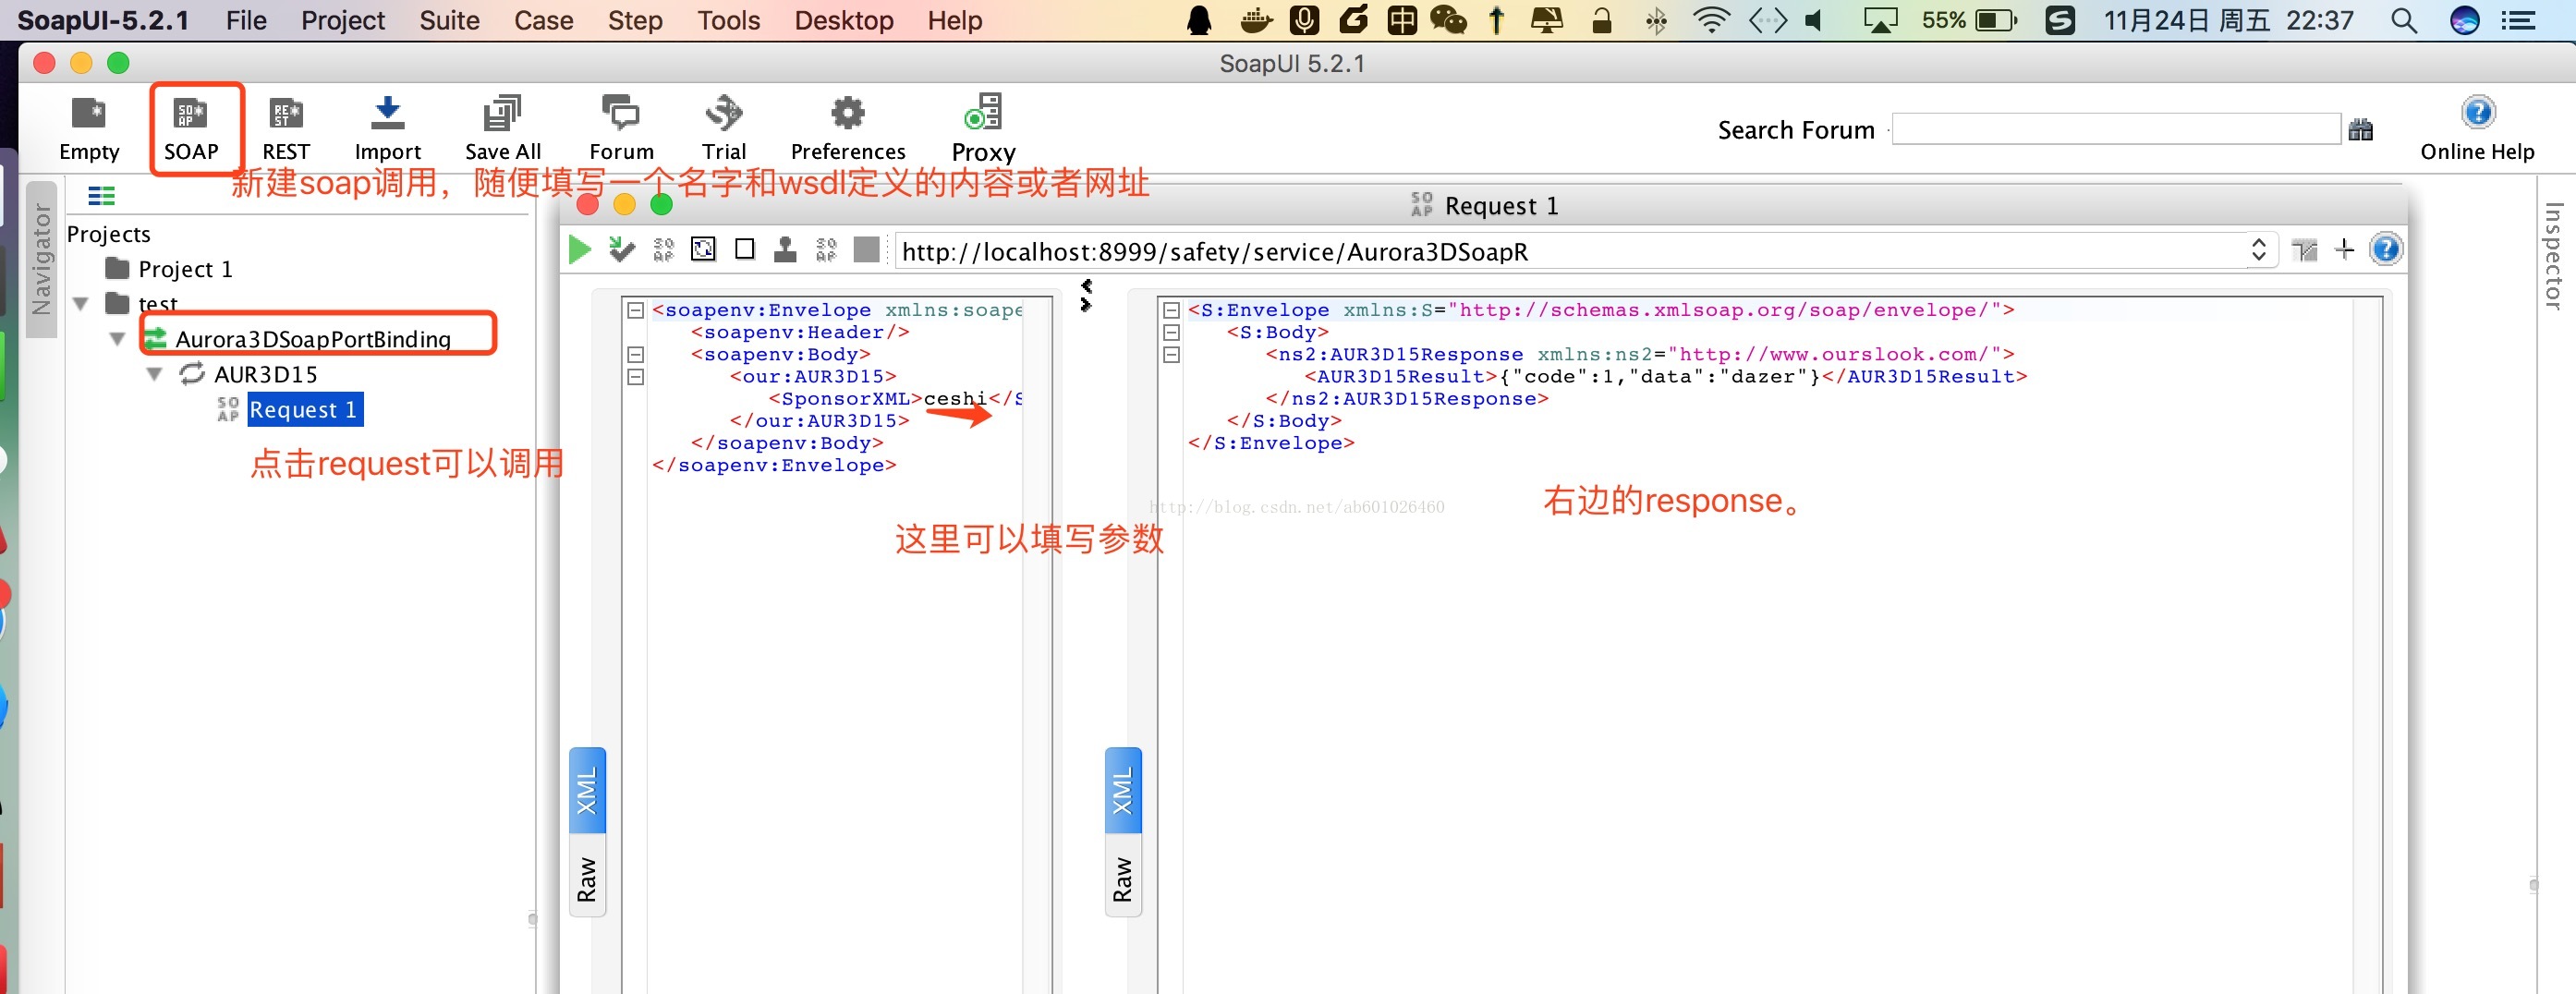Click the SoapUI-5.2.1 application menu

point(103,20)
